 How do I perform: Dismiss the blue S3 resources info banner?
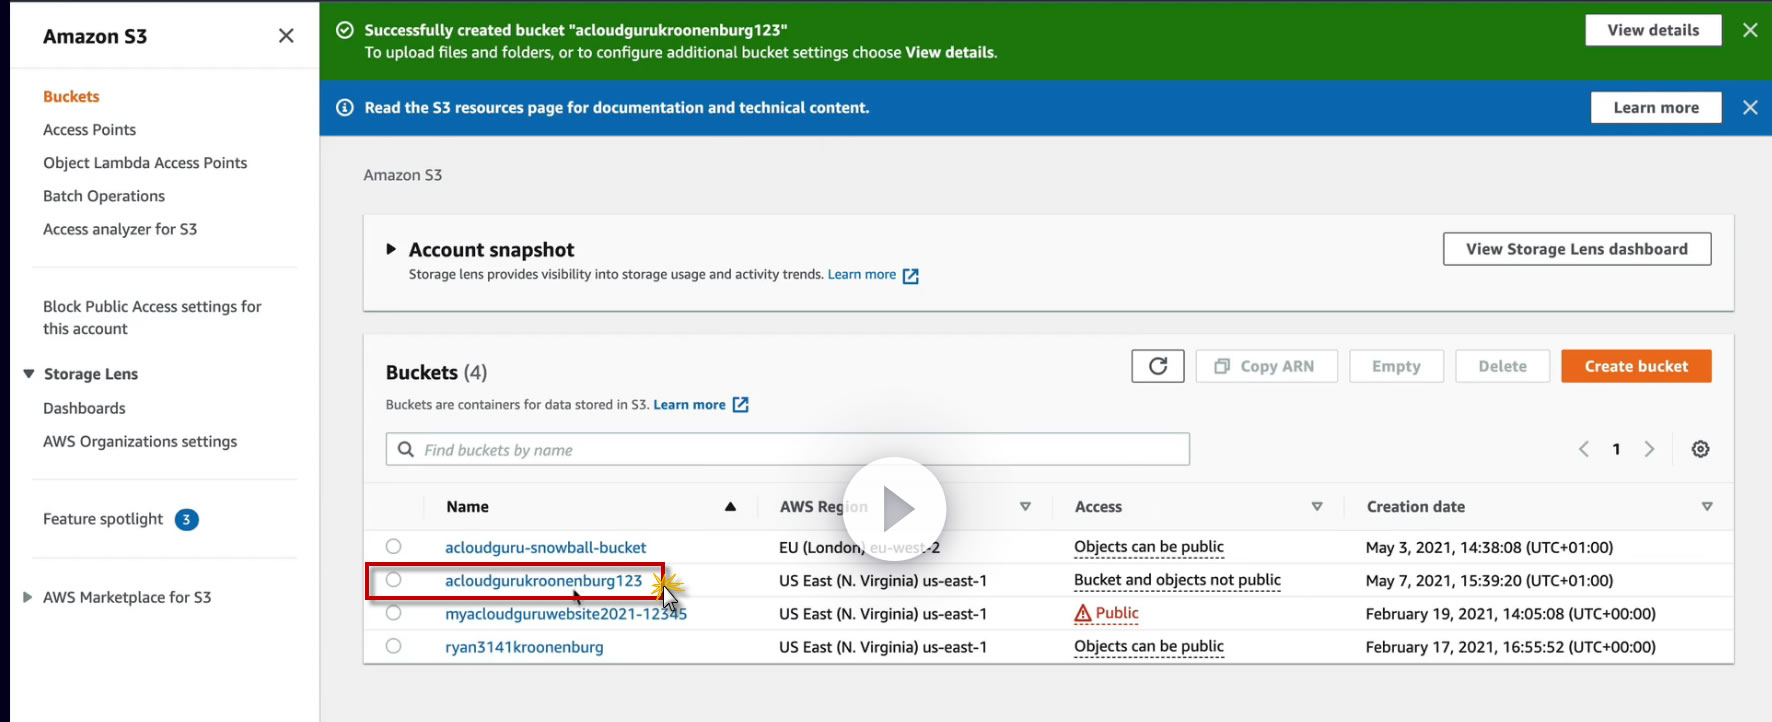(1750, 107)
